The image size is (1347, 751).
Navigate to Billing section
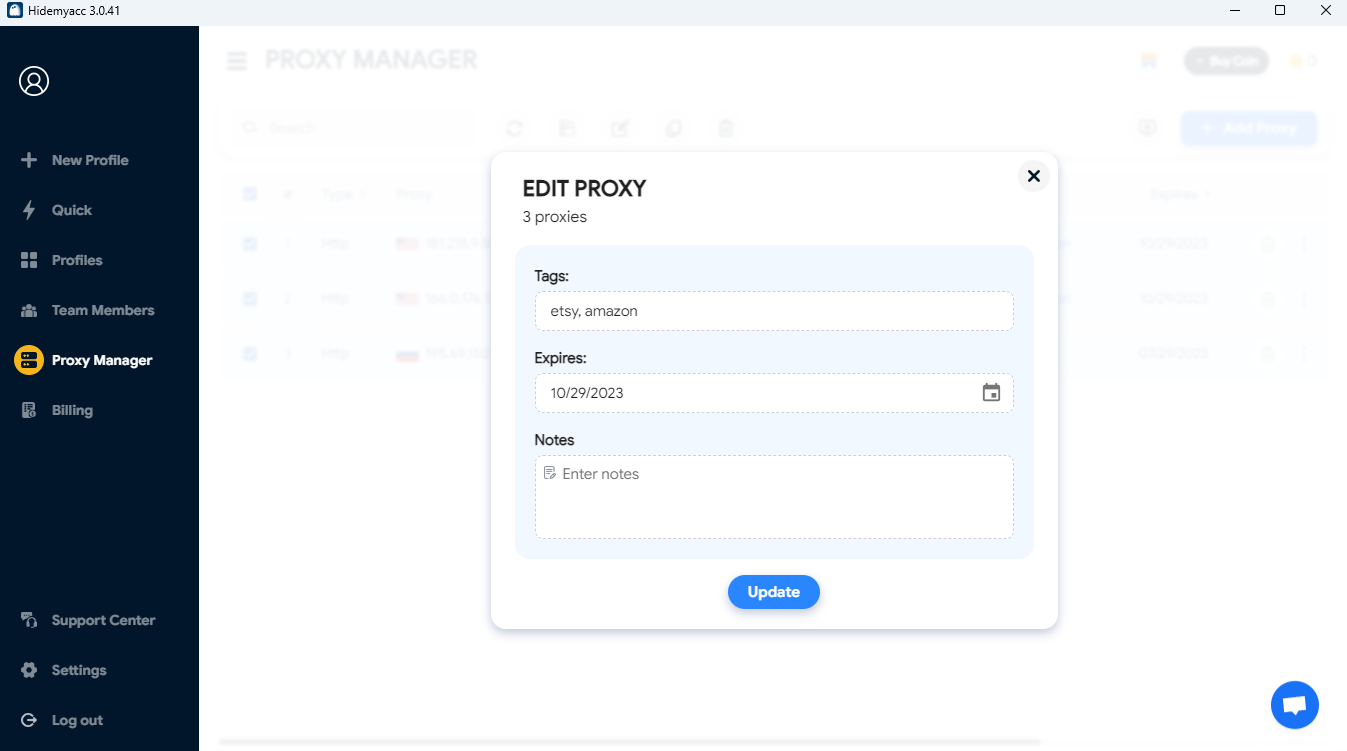click(x=71, y=410)
